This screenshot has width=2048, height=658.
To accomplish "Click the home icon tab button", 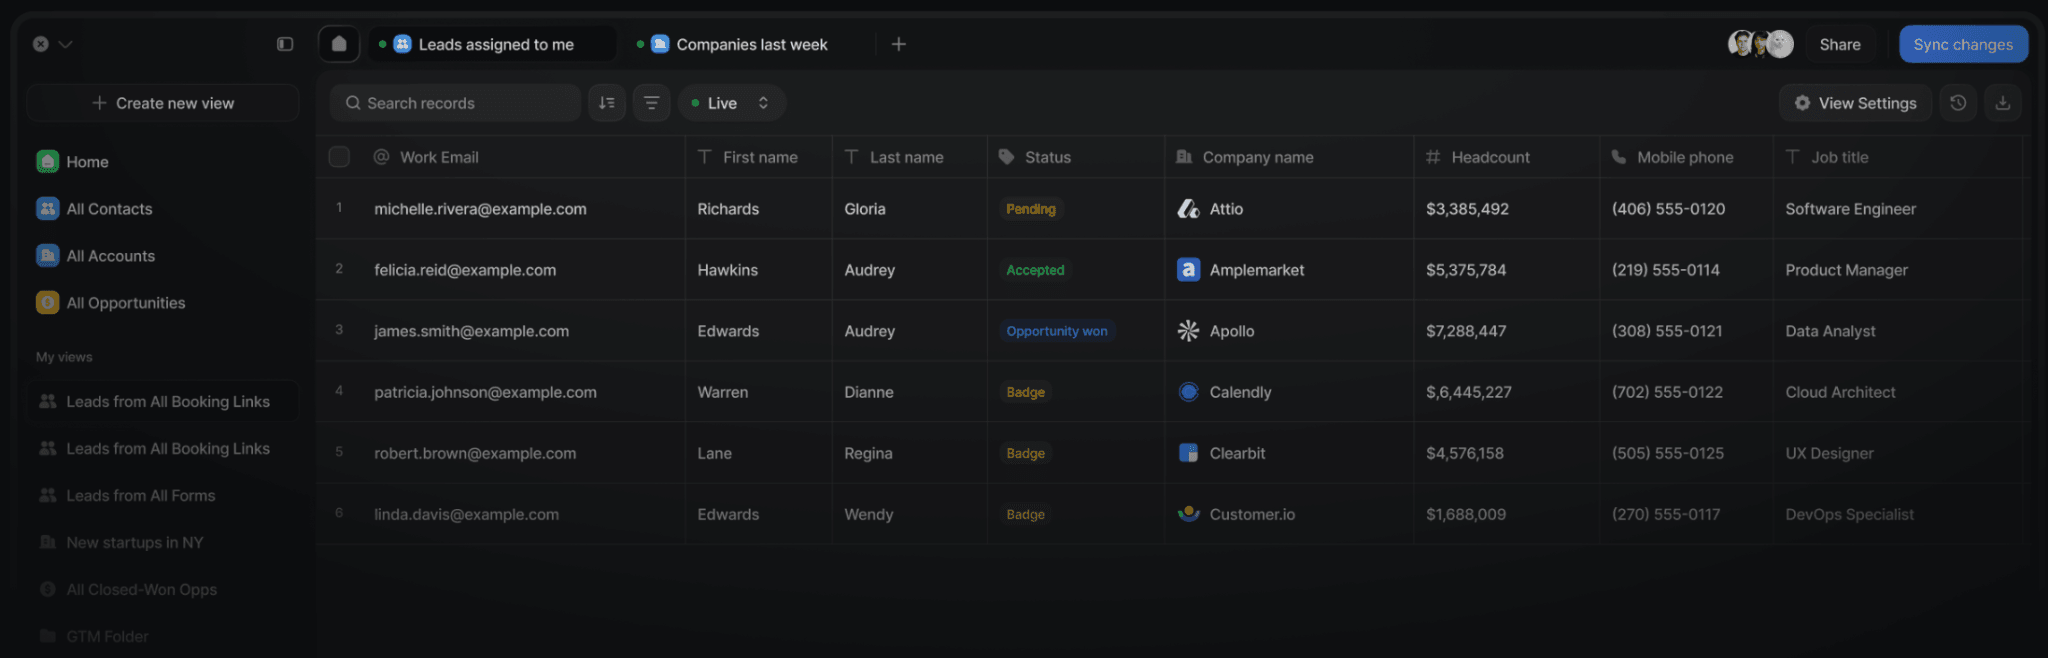I will point(339,44).
